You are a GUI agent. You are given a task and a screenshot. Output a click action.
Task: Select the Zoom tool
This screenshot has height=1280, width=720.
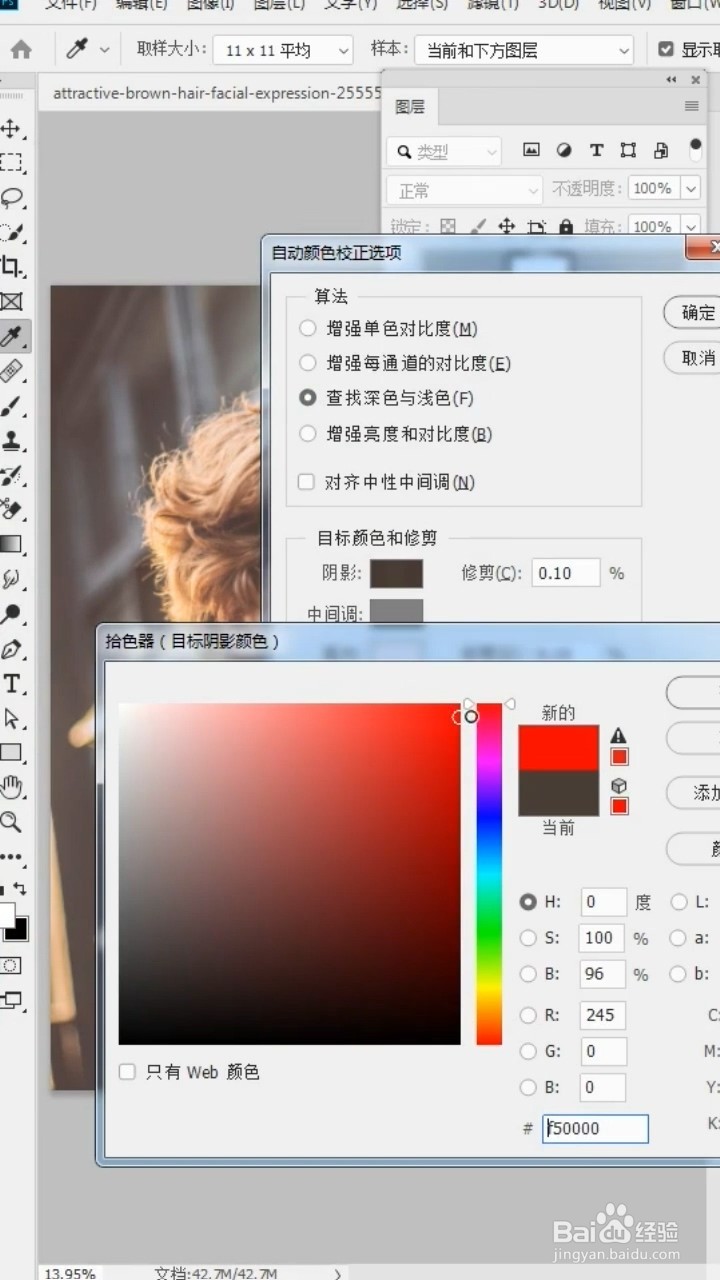coord(12,822)
